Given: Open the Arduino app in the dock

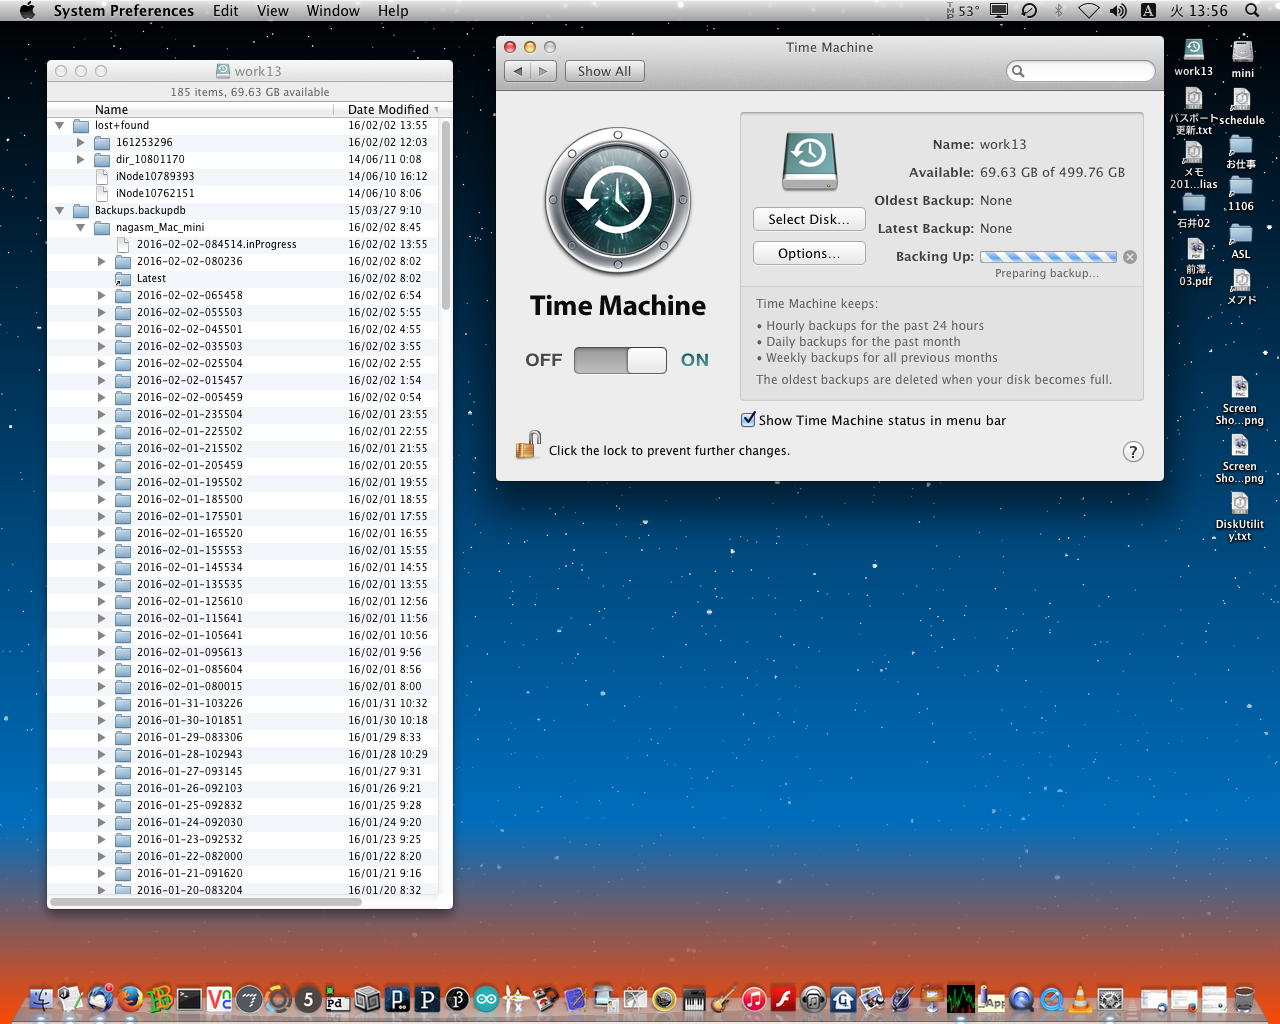Looking at the screenshot, I should (x=487, y=998).
